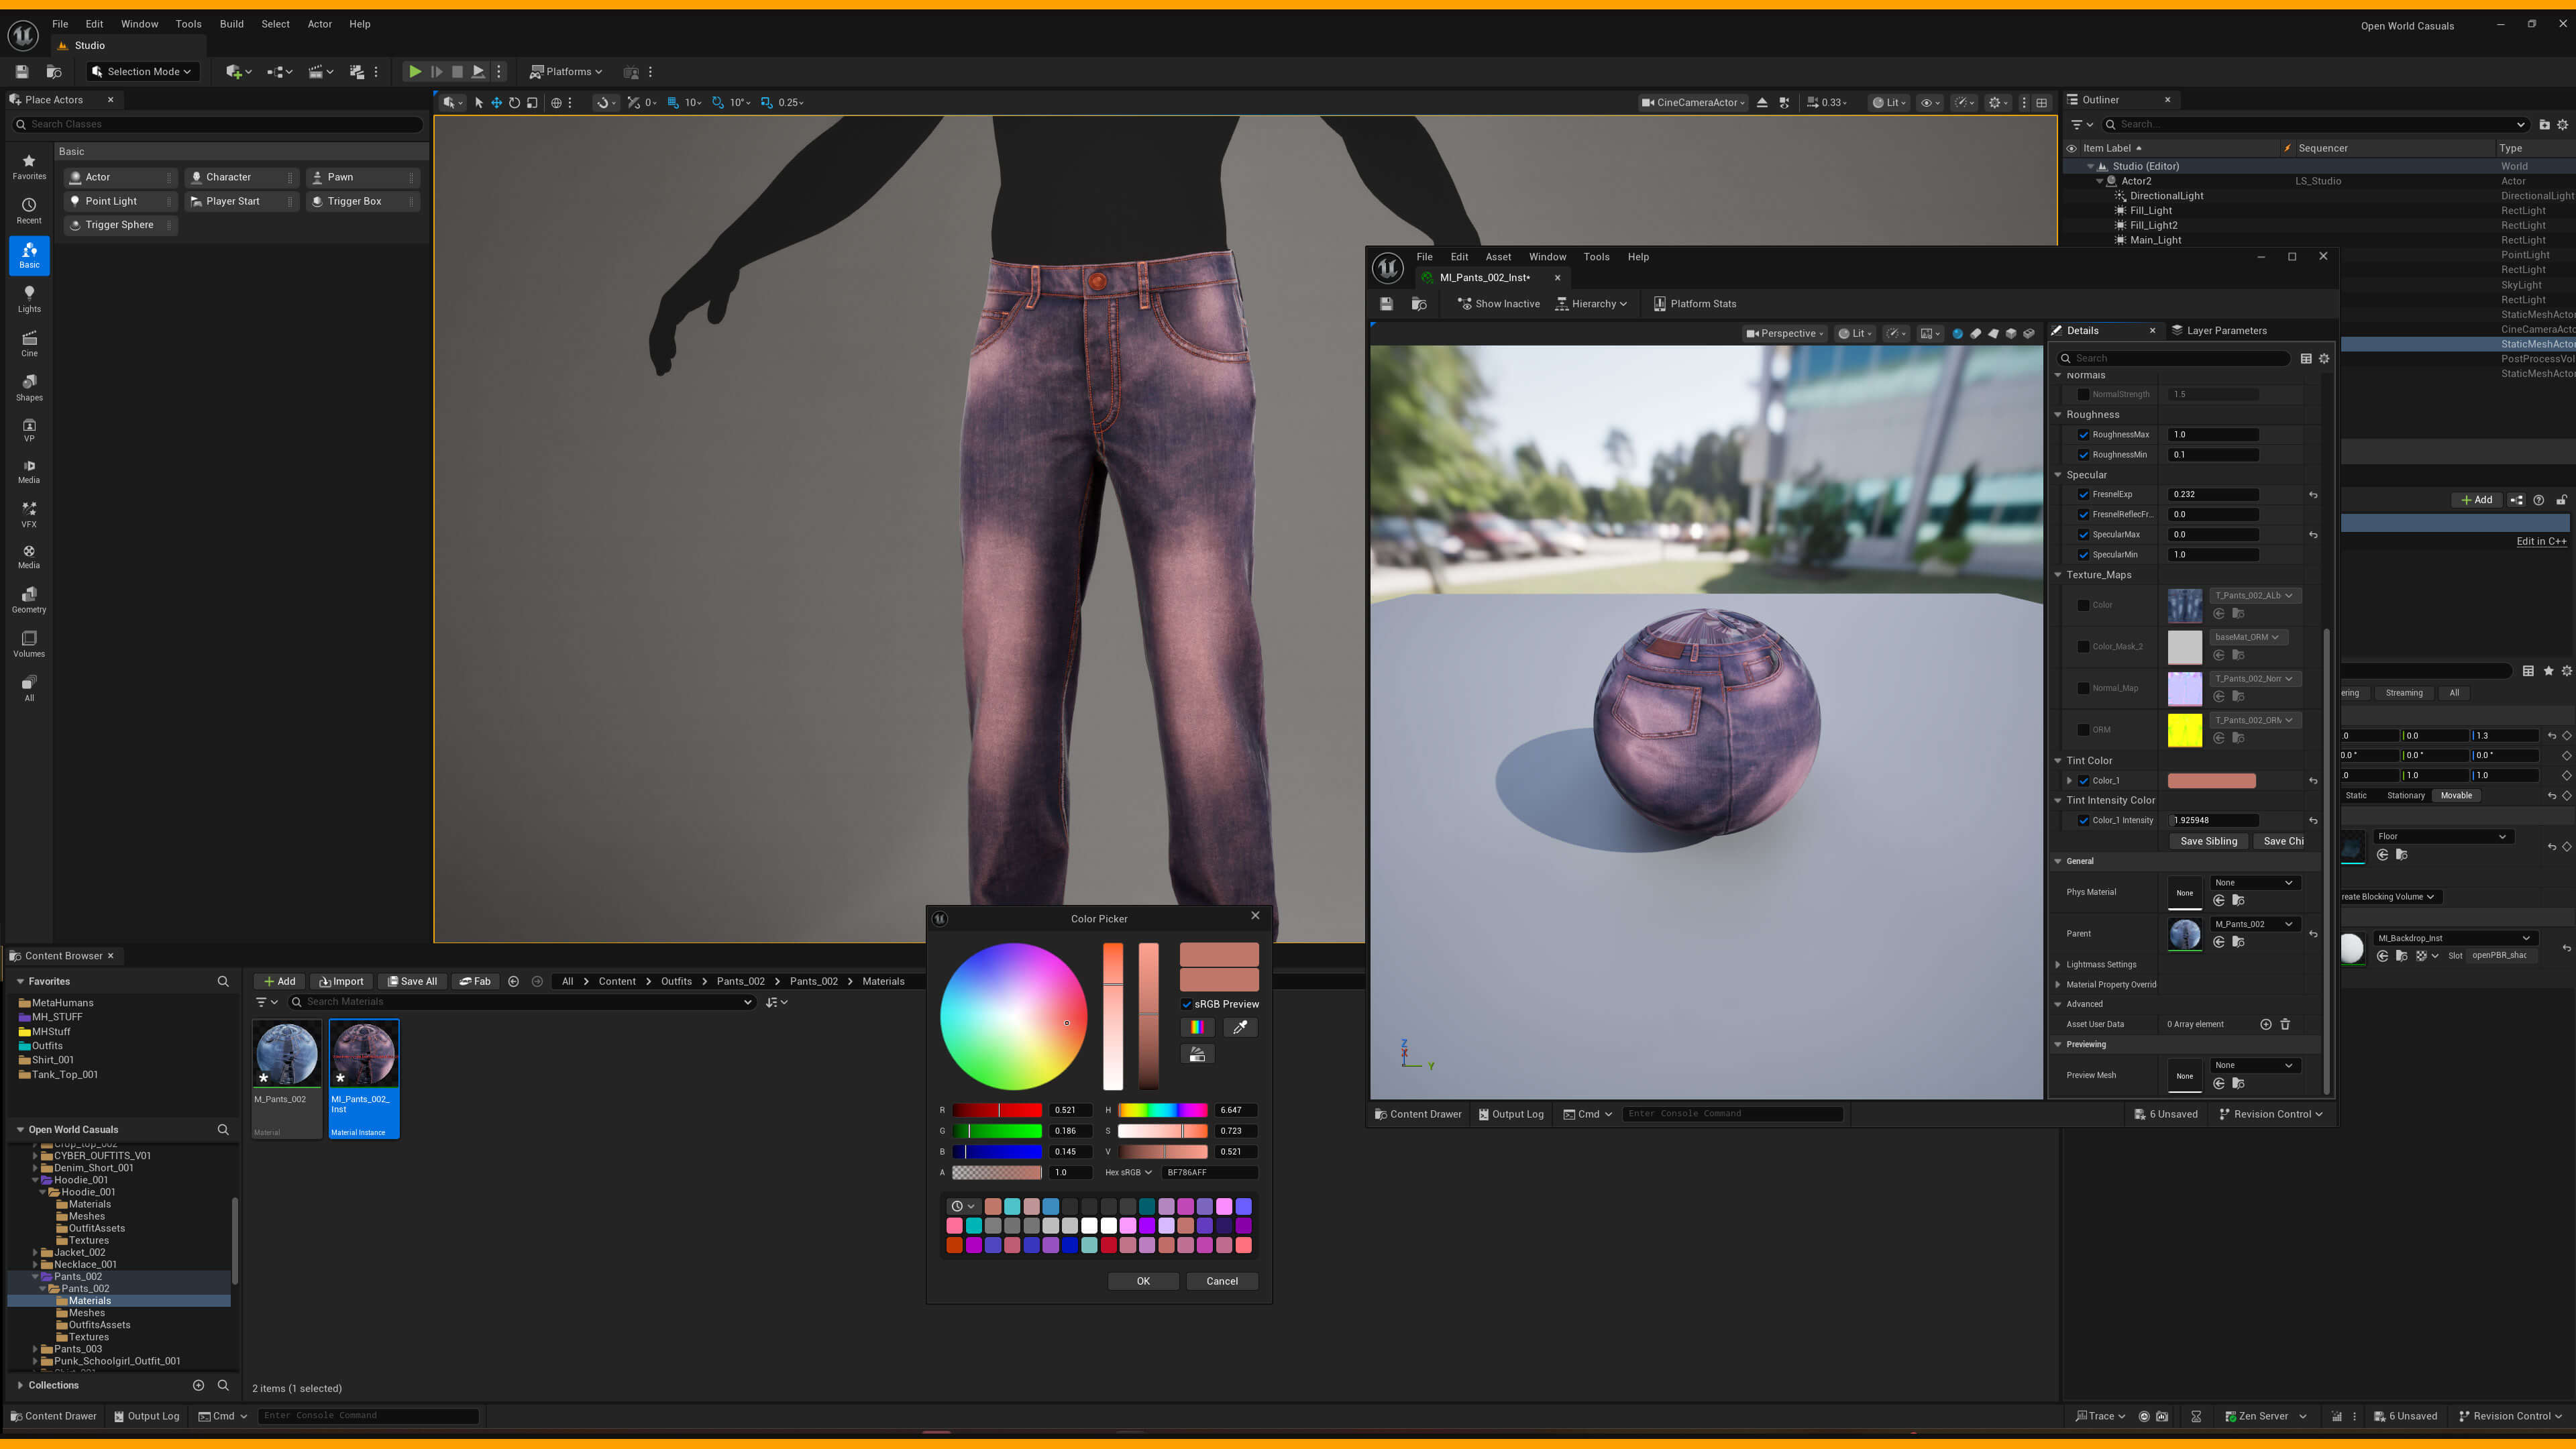Collapse the Texture_Maps section

coord(2058,575)
